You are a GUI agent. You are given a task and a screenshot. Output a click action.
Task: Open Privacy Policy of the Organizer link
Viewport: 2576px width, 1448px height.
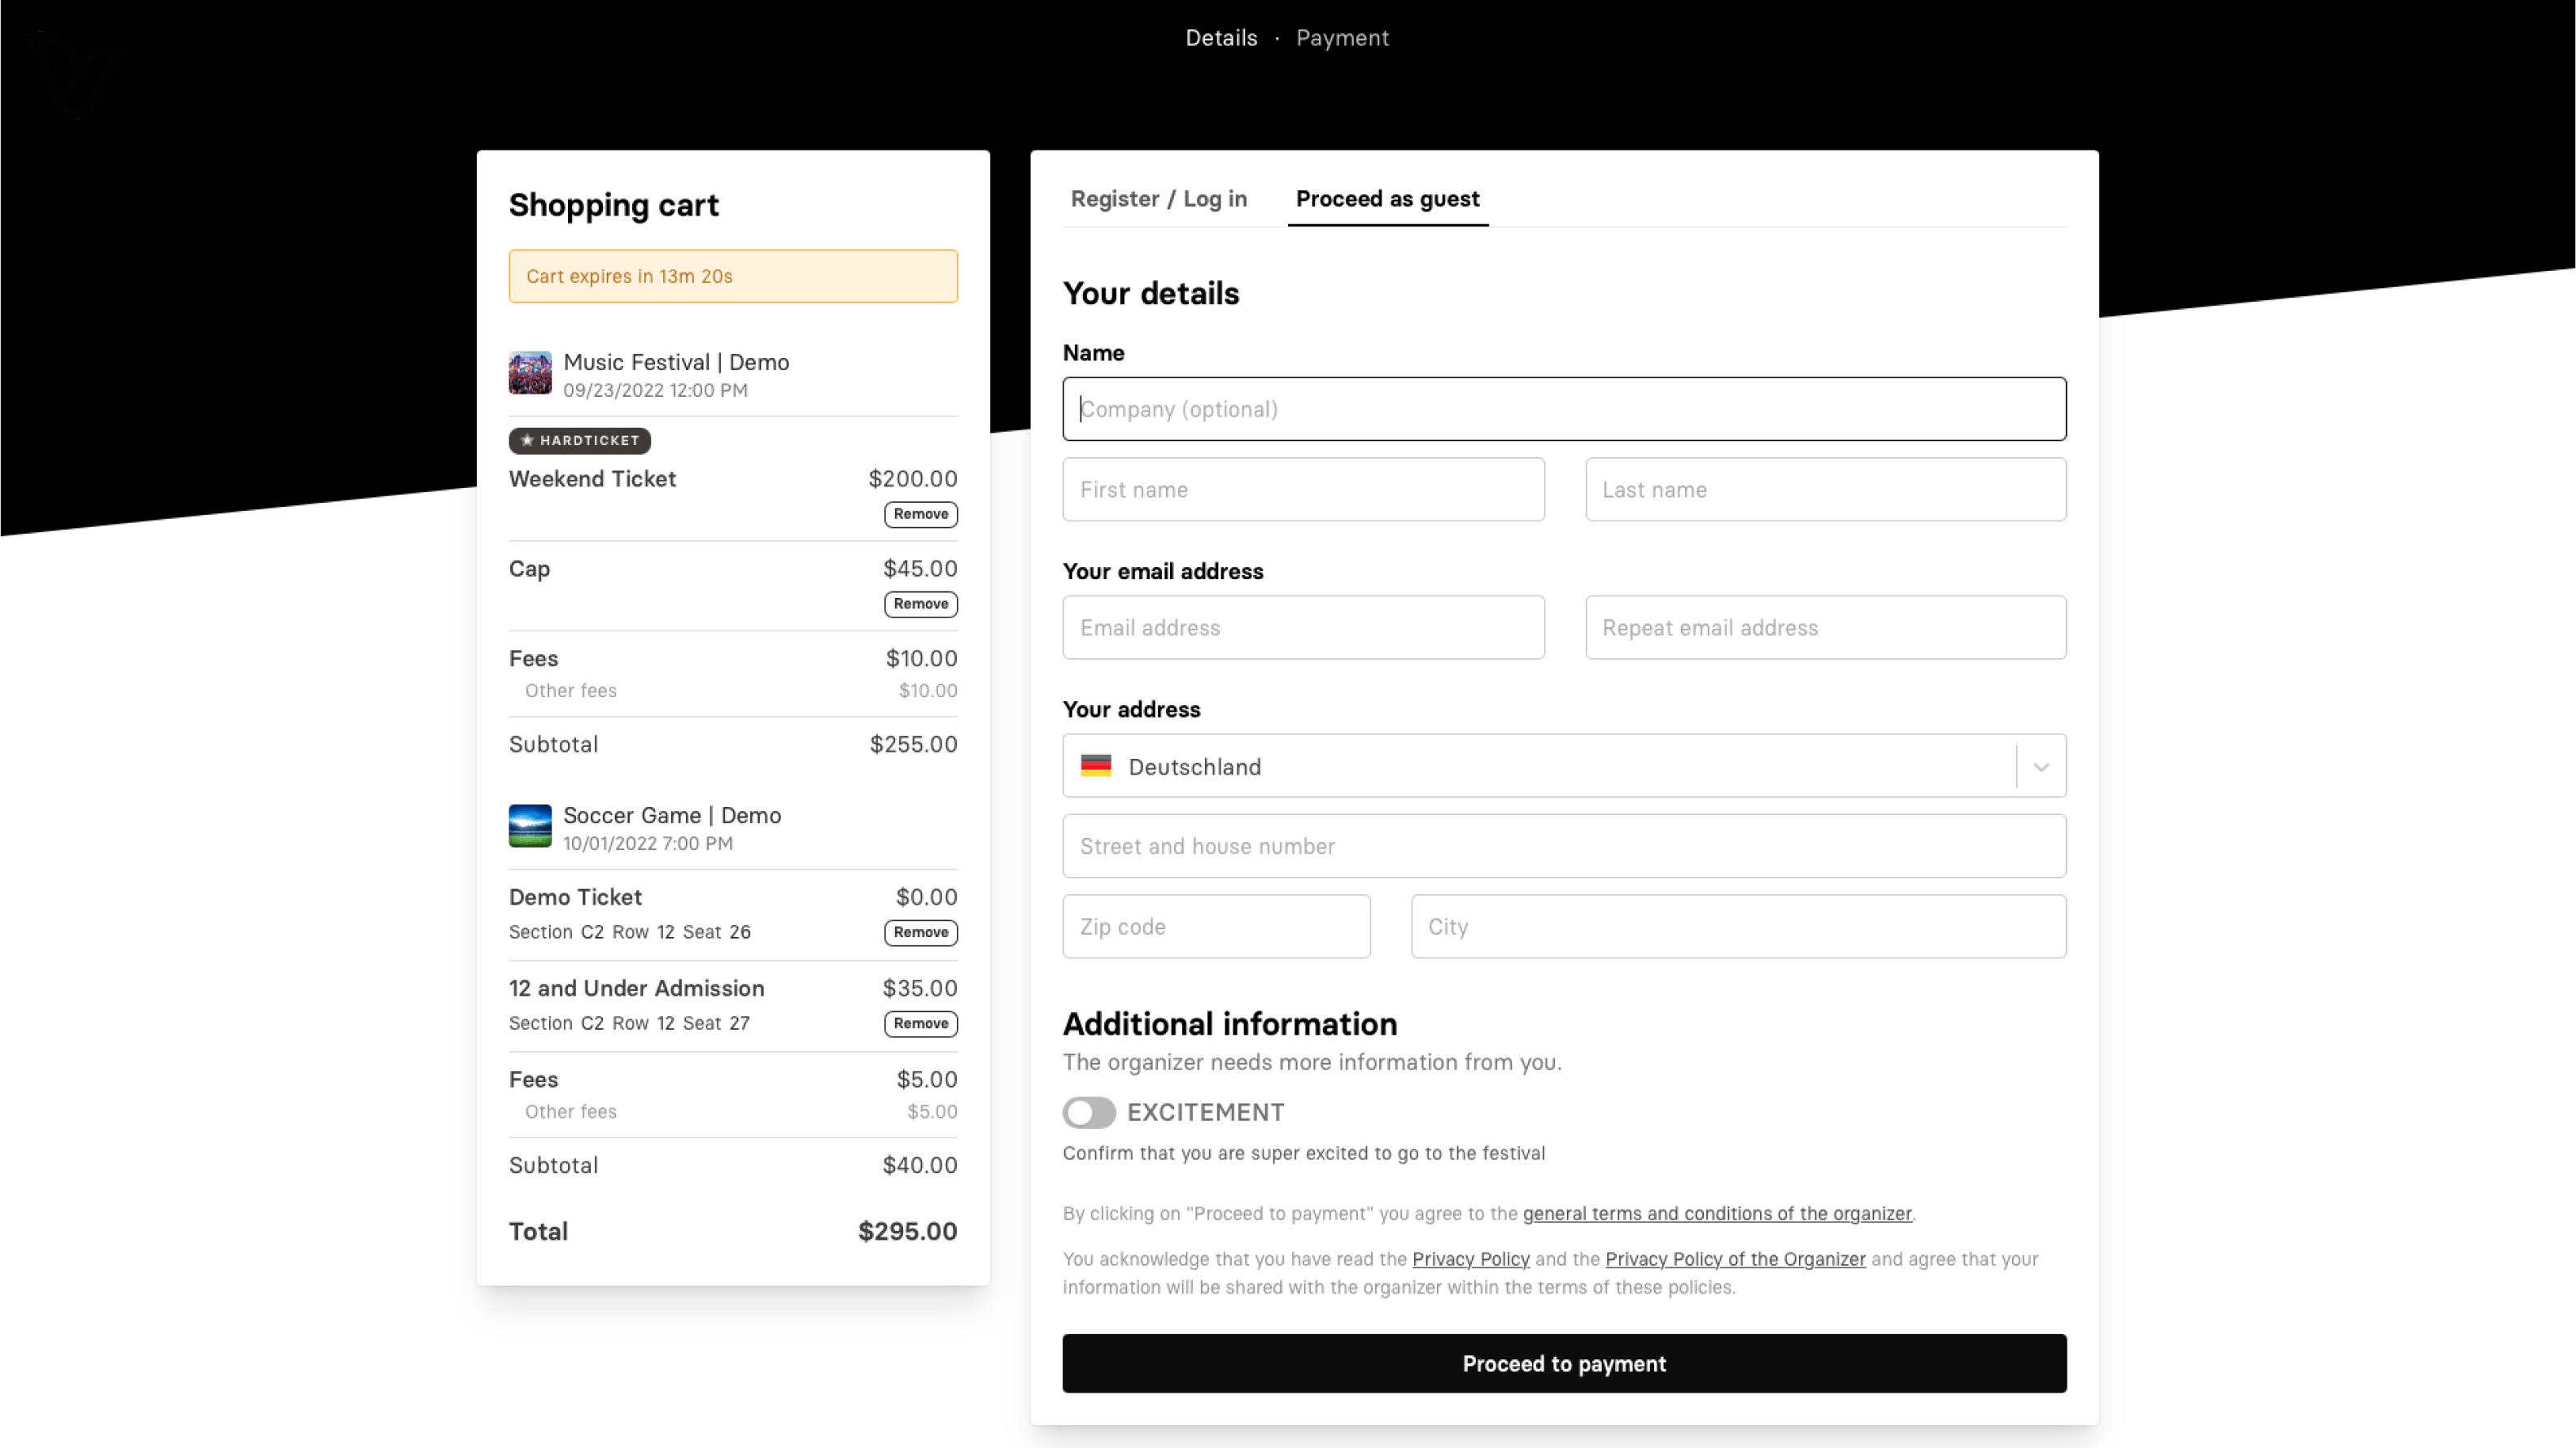[x=1735, y=1259]
